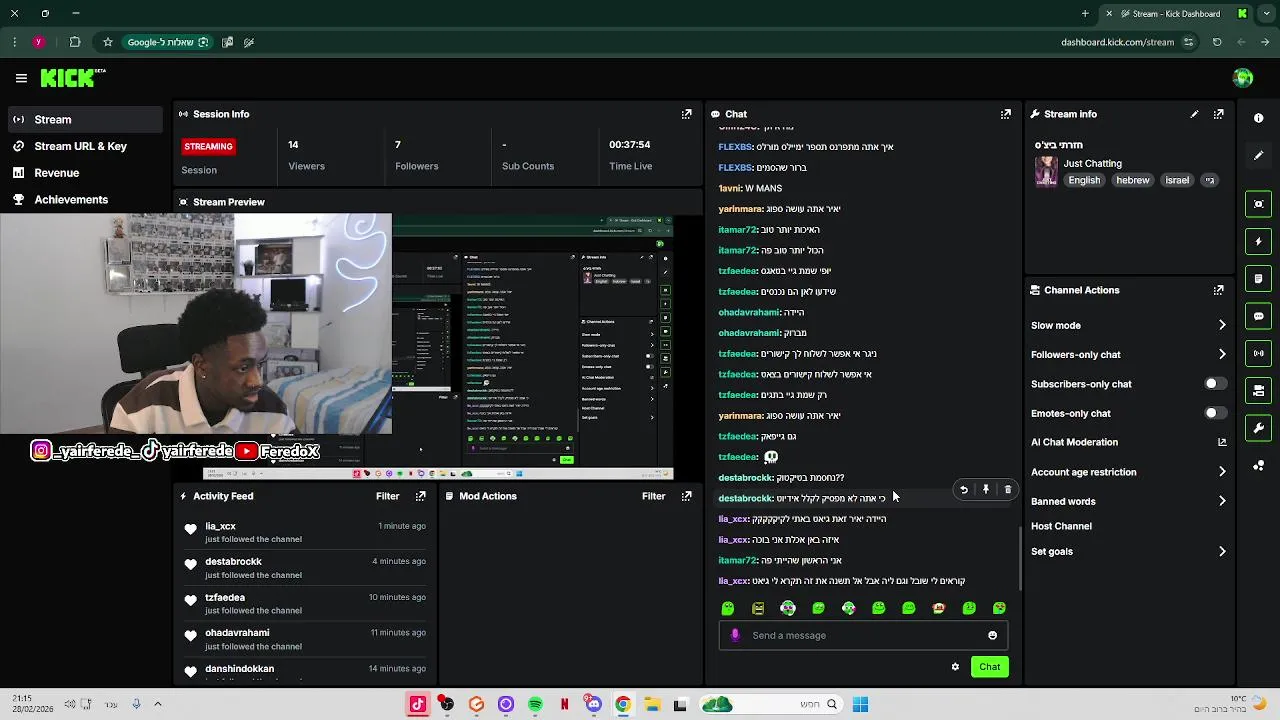Click Host Channel action
The width and height of the screenshot is (1280, 720).
pos(1061,526)
